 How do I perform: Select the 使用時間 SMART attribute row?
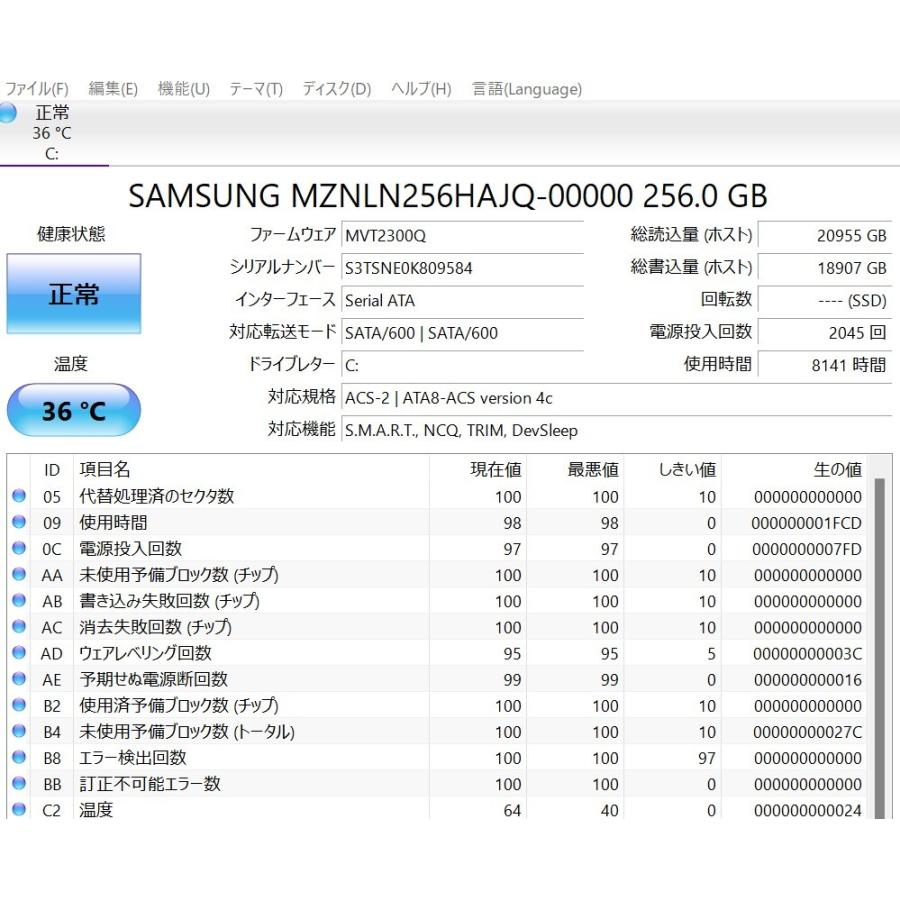click(x=439, y=523)
